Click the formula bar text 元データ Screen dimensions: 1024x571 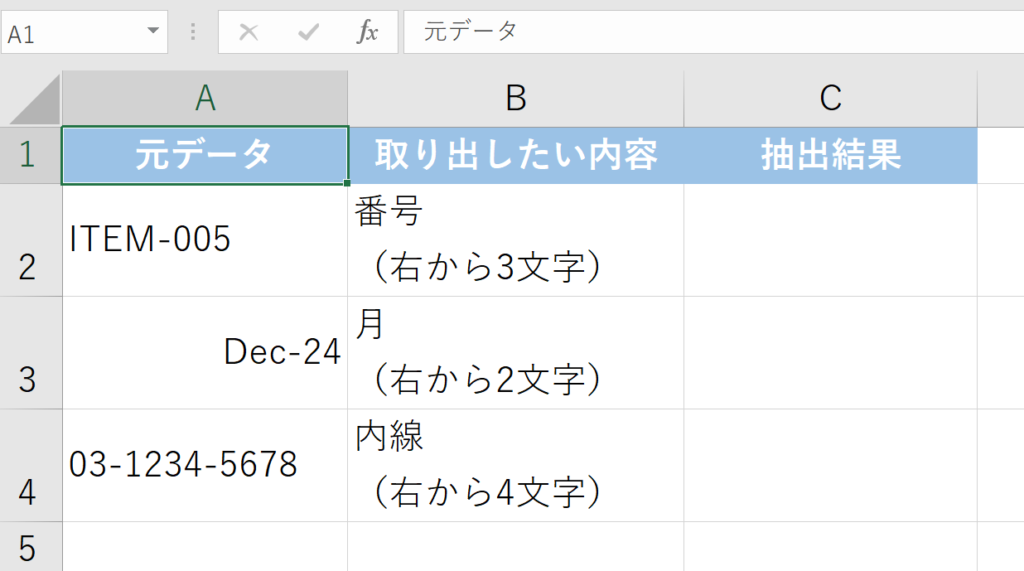tap(471, 32)
